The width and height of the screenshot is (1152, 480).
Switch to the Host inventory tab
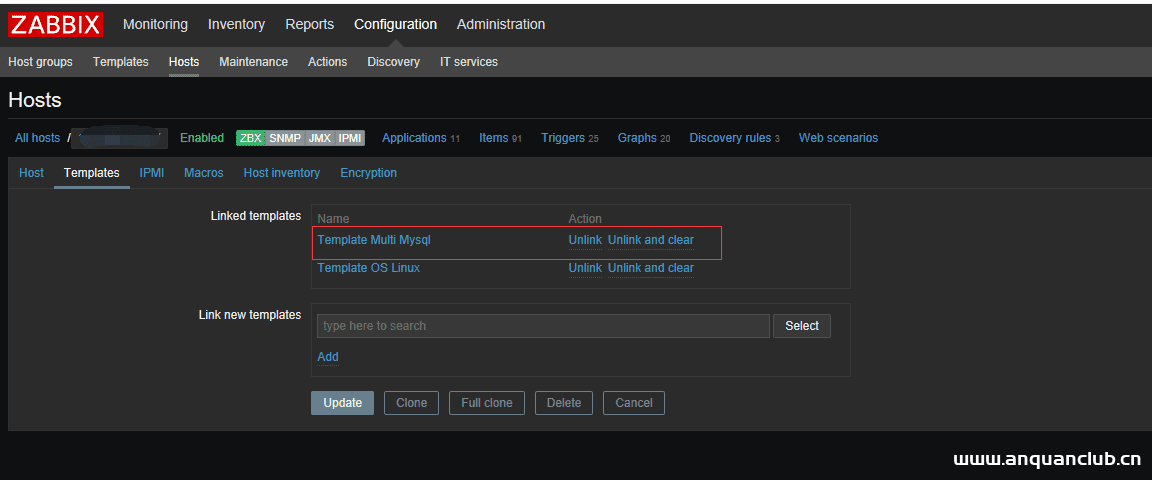(281, 173)
